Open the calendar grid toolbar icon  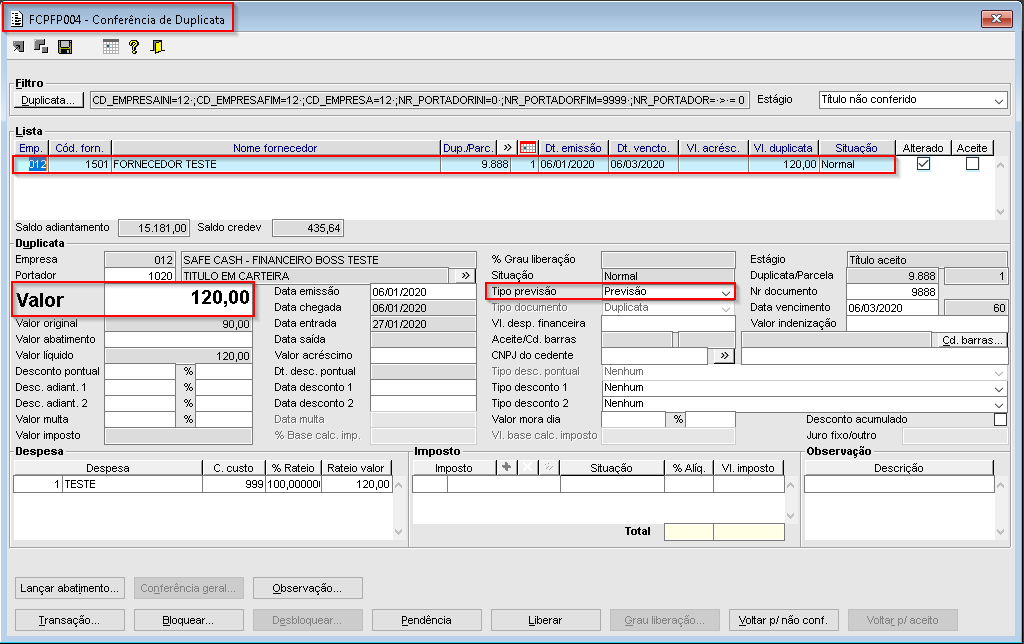click(111, 47)
